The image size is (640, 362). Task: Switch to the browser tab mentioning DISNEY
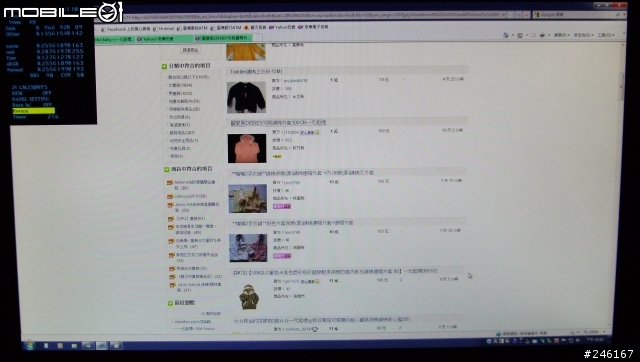coord(223,38)
